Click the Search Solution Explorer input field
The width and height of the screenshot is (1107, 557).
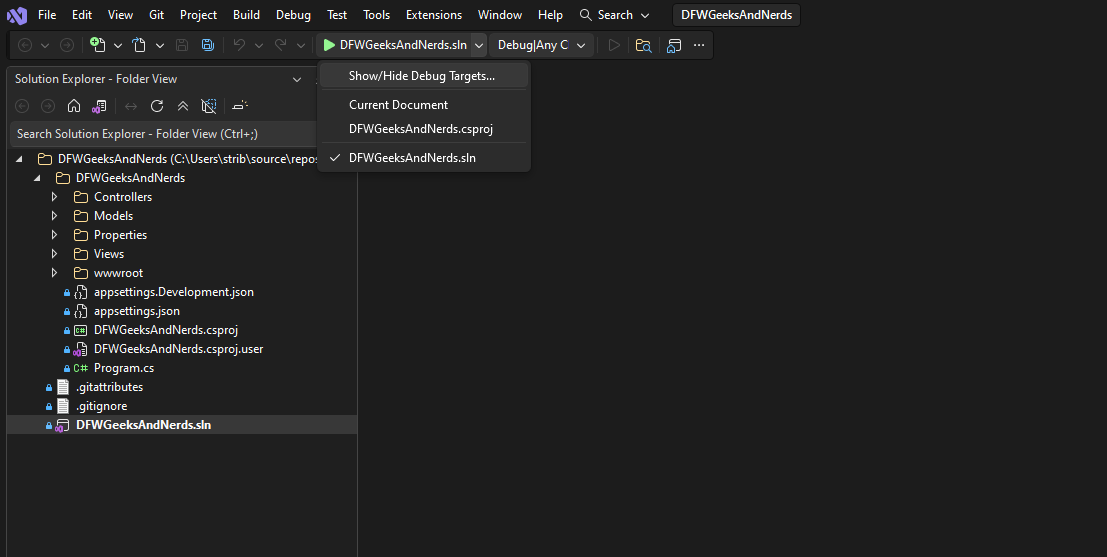tap(164, 133)
